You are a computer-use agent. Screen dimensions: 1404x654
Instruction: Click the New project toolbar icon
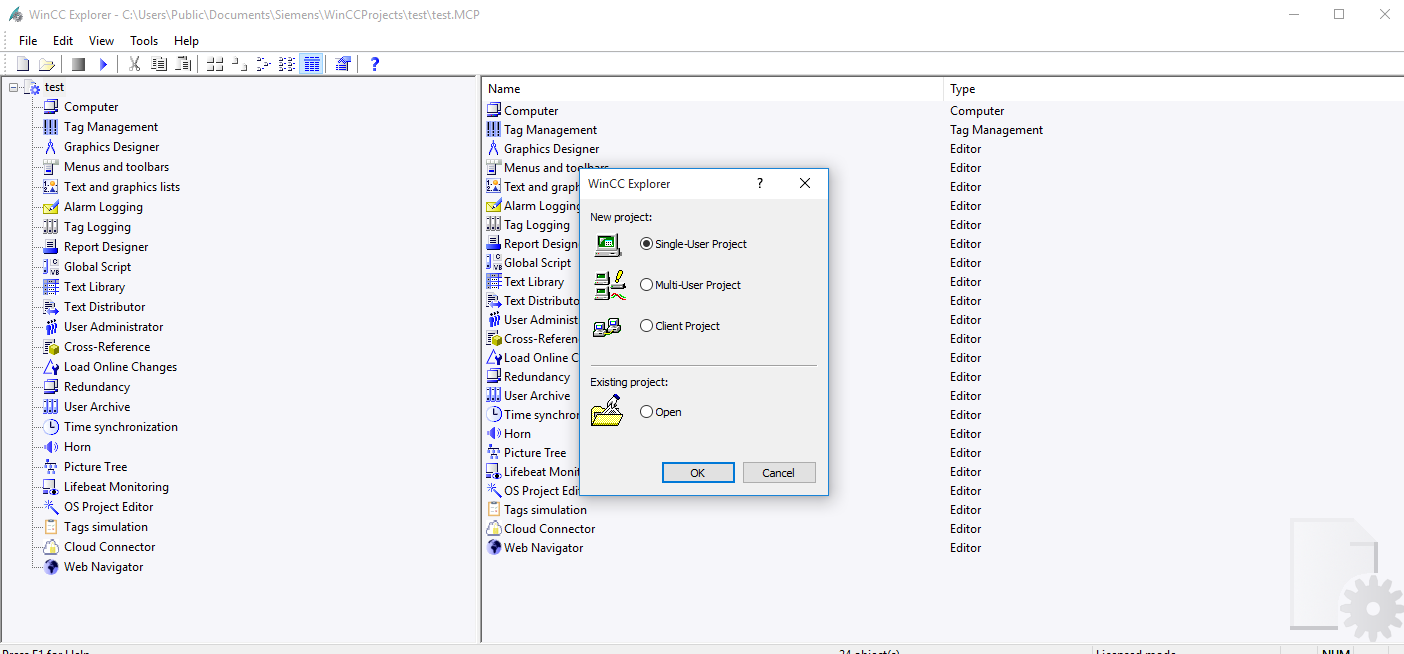[x=23, y=64]
